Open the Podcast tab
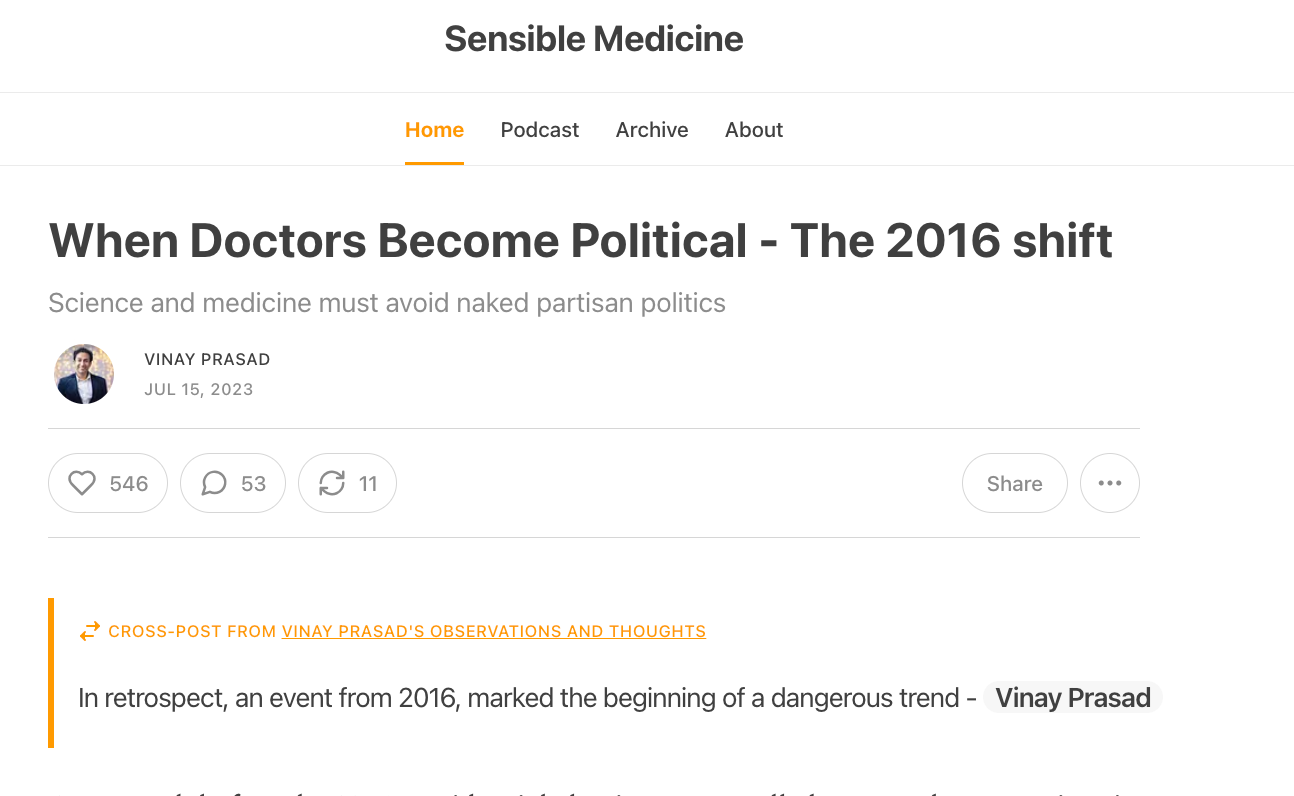Screen dimensions: 1294x796 (540, 130)
